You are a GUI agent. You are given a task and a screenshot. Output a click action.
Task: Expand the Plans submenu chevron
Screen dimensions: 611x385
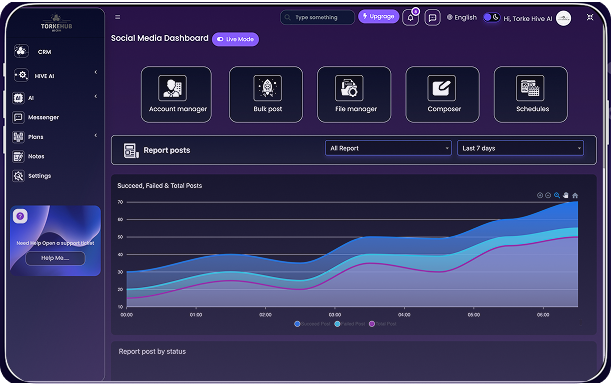pos(96,135)
